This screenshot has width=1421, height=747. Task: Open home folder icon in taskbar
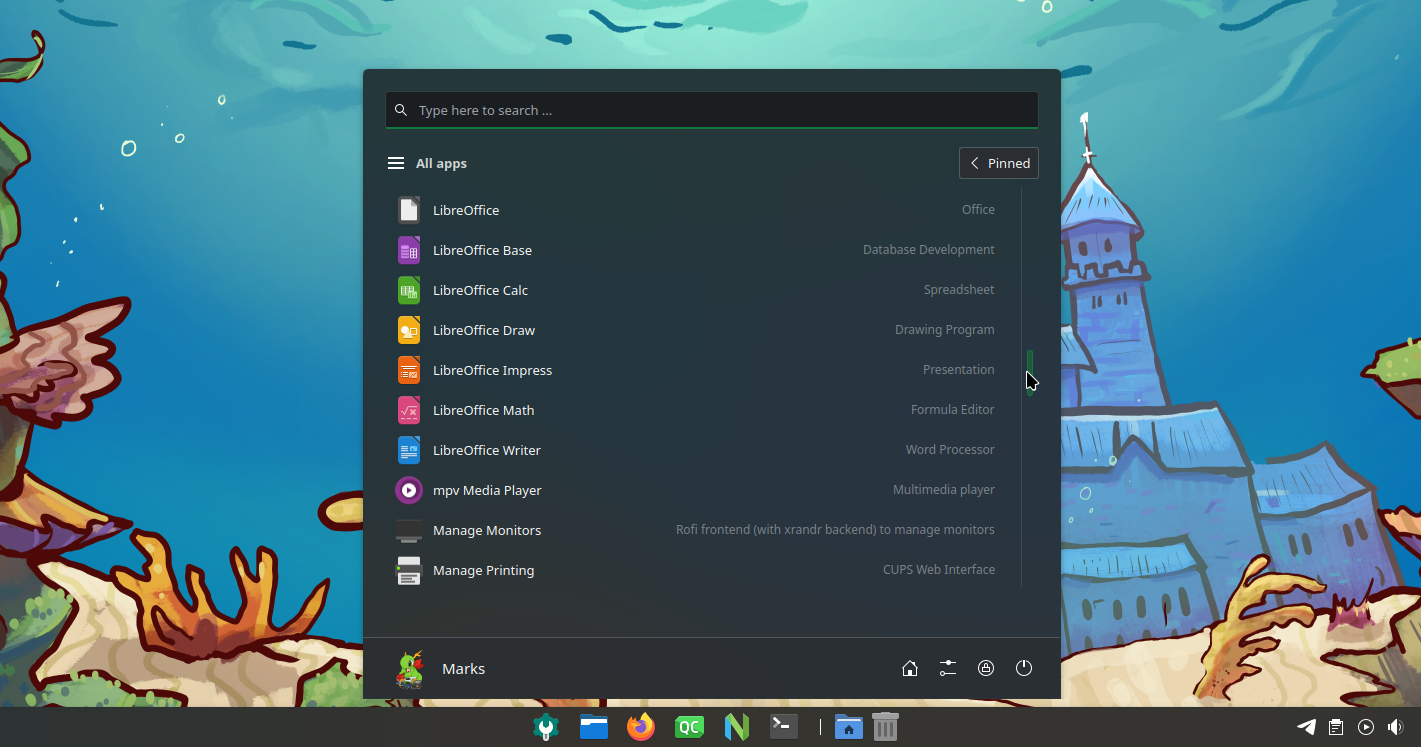[848, 727]
